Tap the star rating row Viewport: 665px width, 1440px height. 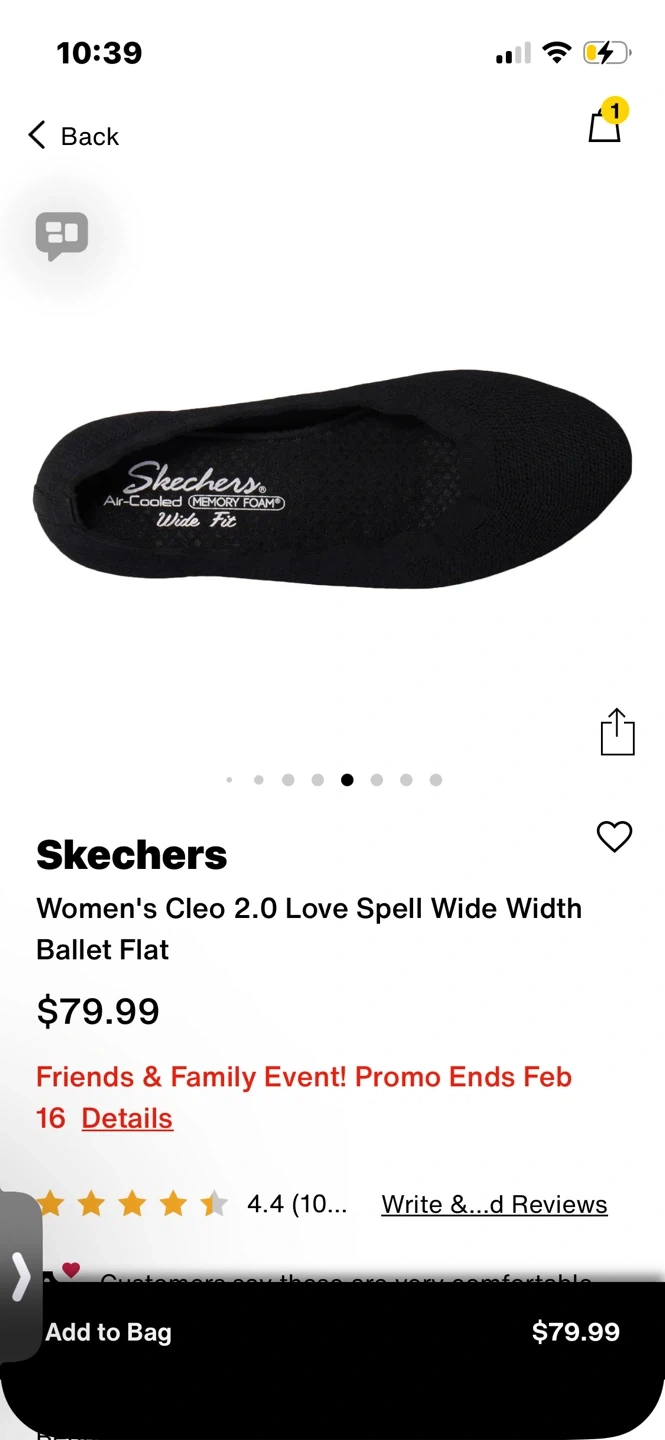pos(132,1204)
